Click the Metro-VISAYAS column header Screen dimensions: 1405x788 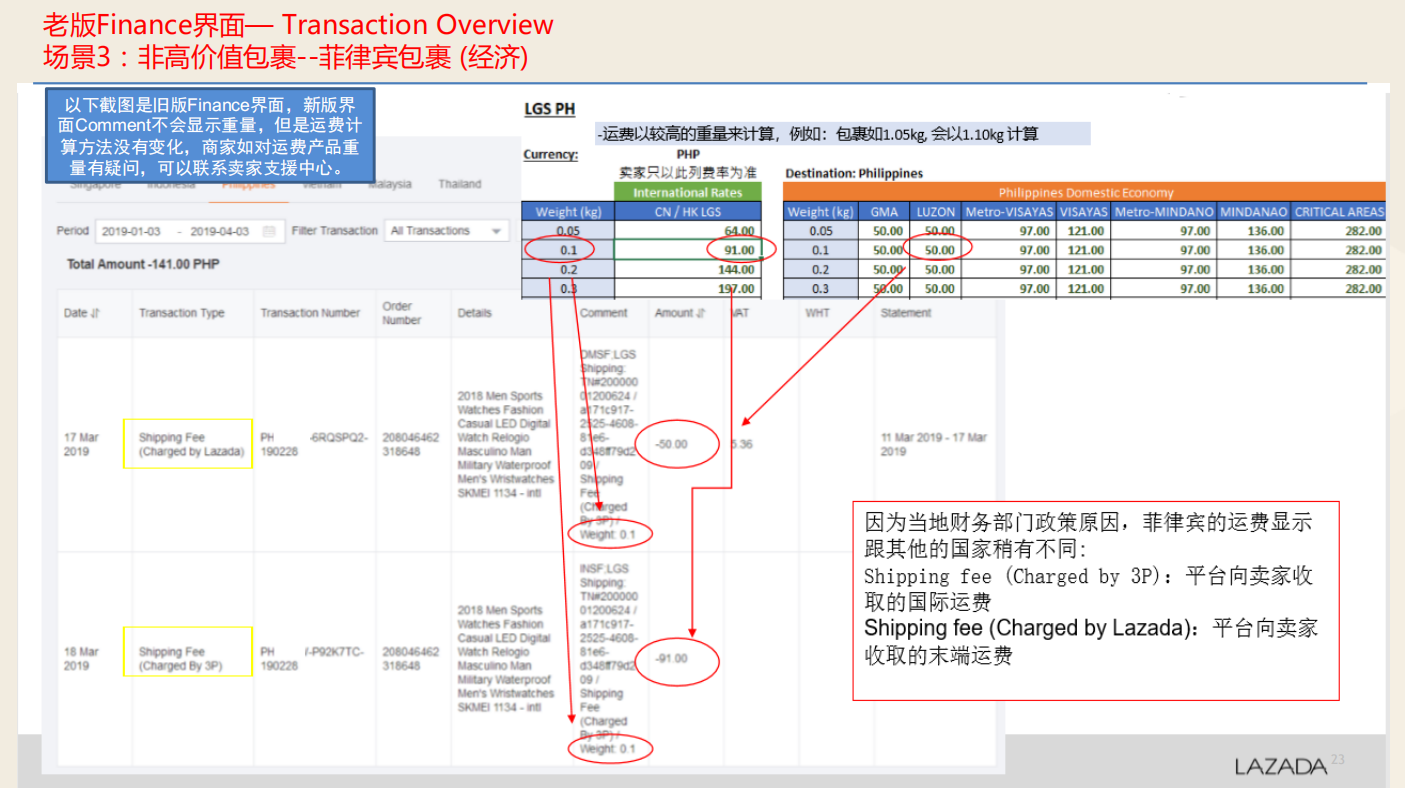1007,211
